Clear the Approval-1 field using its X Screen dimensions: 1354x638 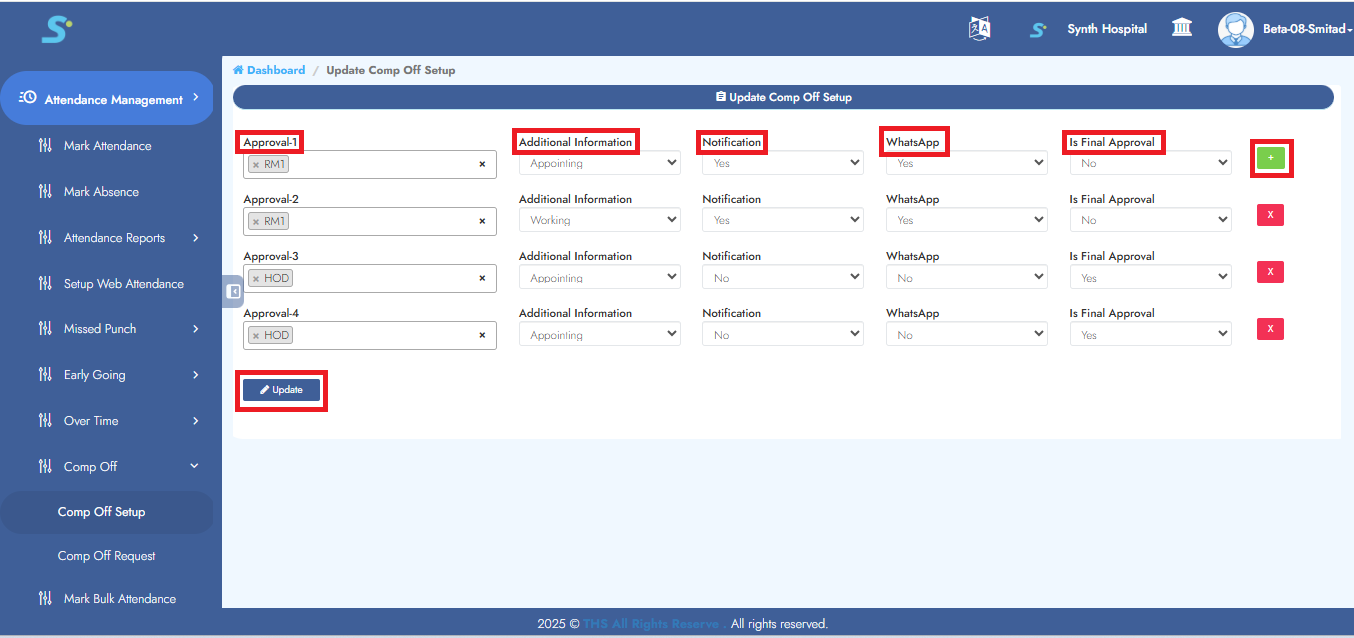tap(482, 164)
